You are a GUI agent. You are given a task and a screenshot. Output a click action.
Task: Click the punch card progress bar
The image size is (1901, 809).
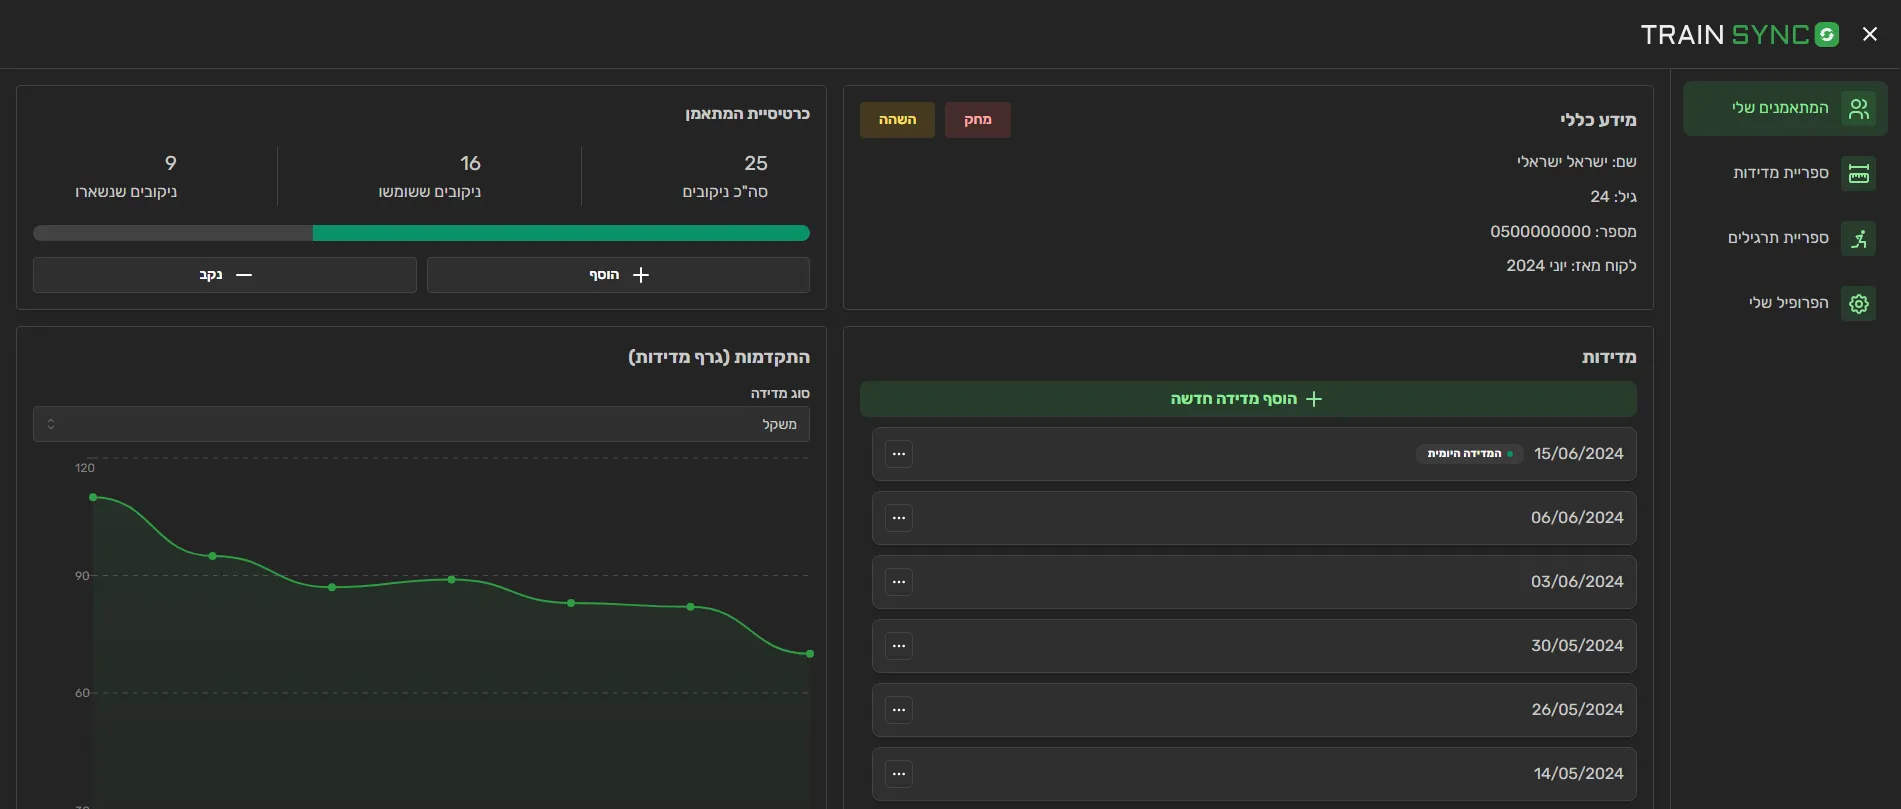(x=421, y=233)
